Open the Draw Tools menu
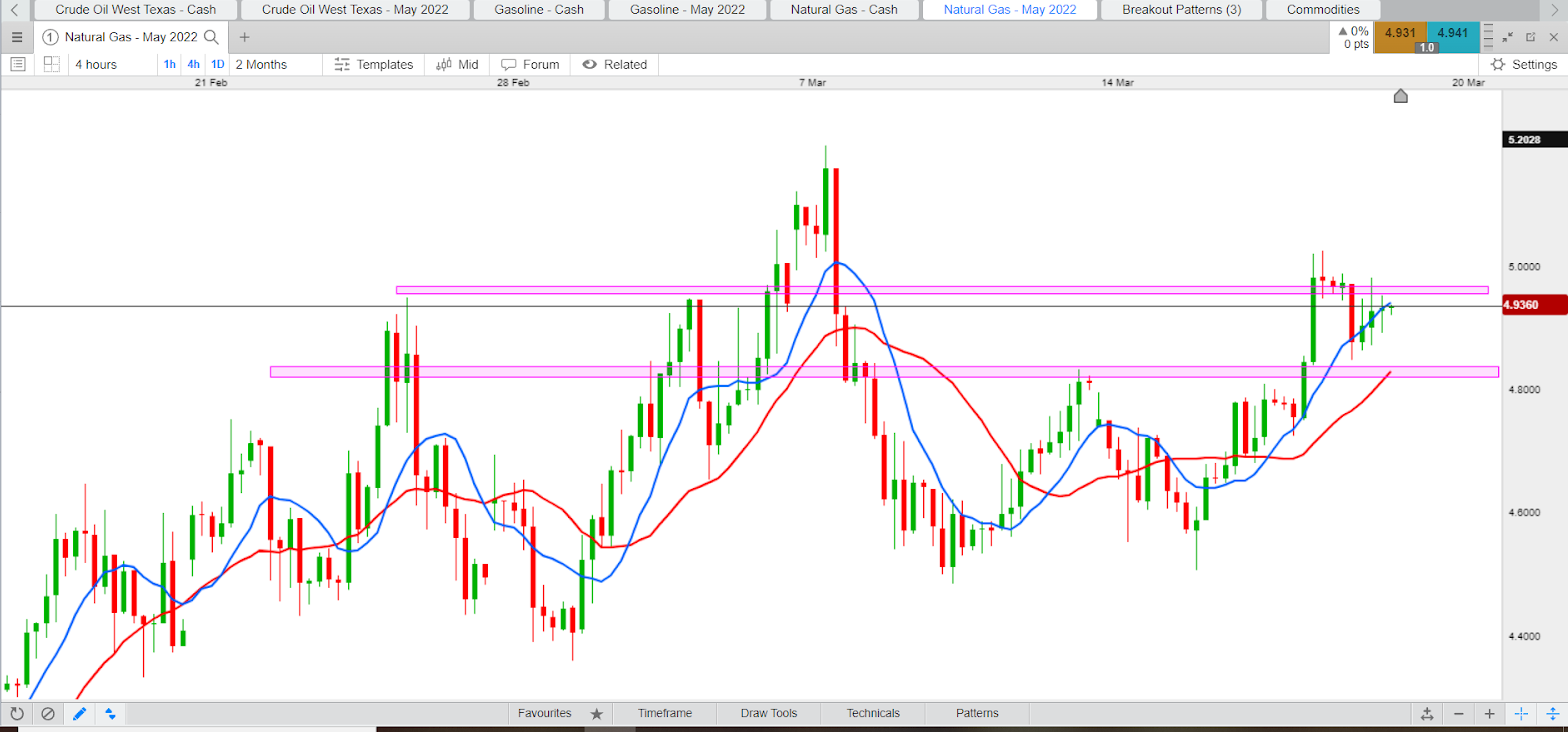Screen dimensions: 1568x732 point(769,714)
